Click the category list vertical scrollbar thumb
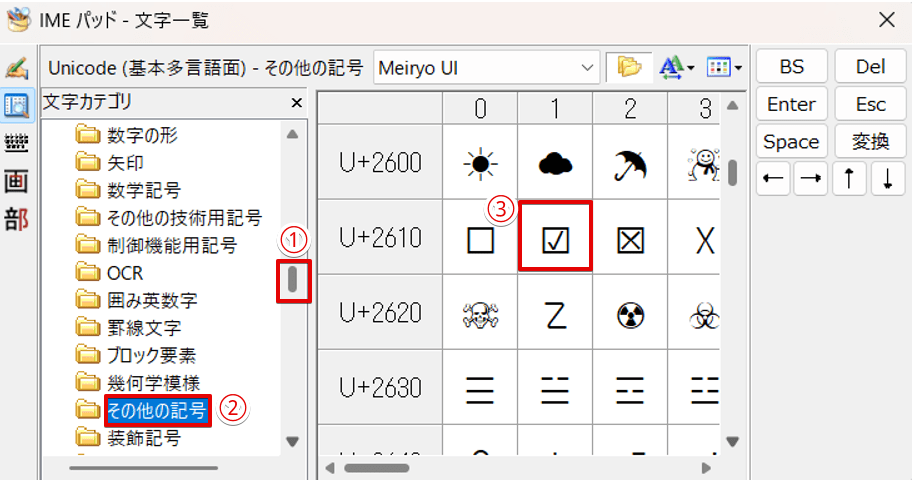Image resolution: width=922 pixels, height=482 pixels. click(293, 278)
